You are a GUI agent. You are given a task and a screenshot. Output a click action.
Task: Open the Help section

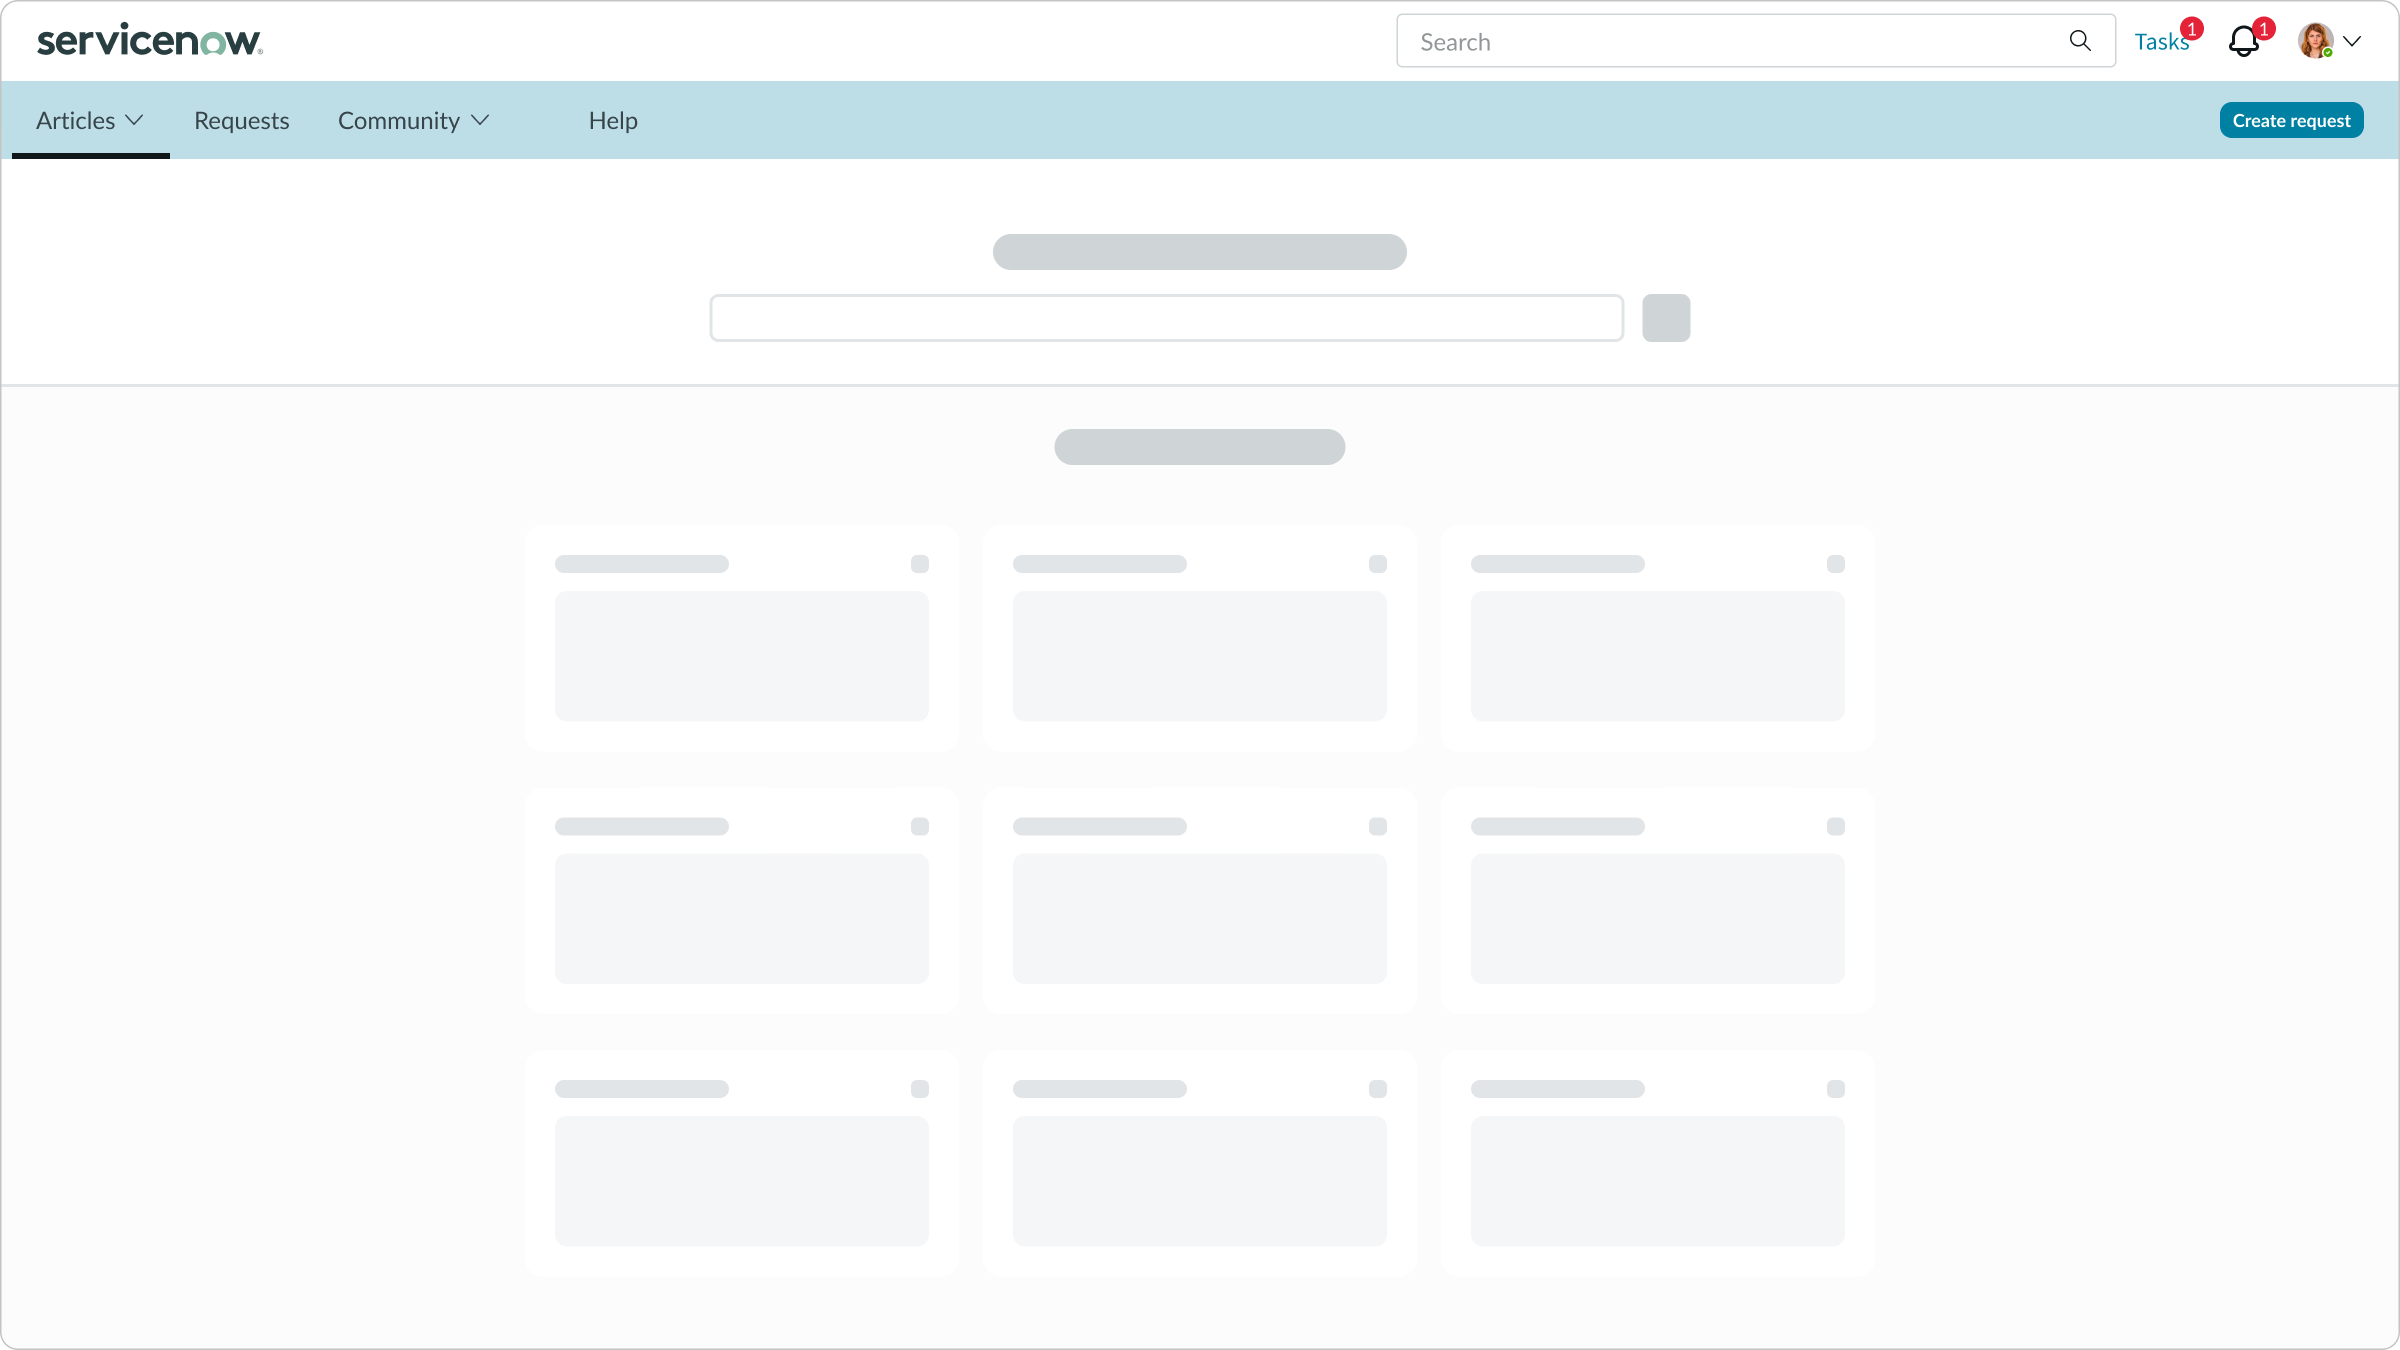(x=612, y=120)
